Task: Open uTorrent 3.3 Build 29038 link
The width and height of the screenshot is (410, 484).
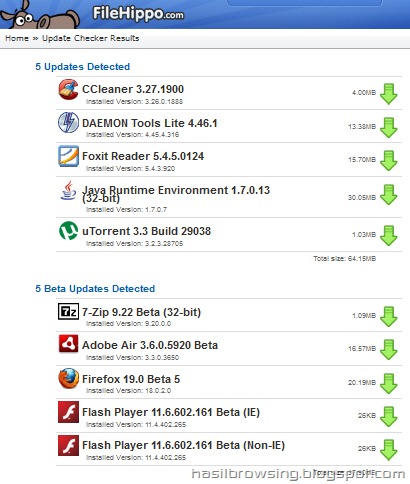Action: tap(146, 231)
